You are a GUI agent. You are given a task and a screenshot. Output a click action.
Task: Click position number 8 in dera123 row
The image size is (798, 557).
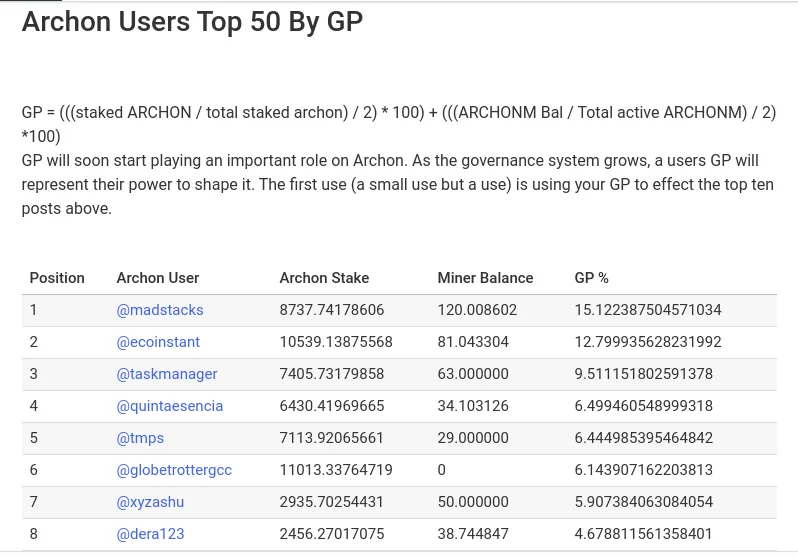point(34,534)
